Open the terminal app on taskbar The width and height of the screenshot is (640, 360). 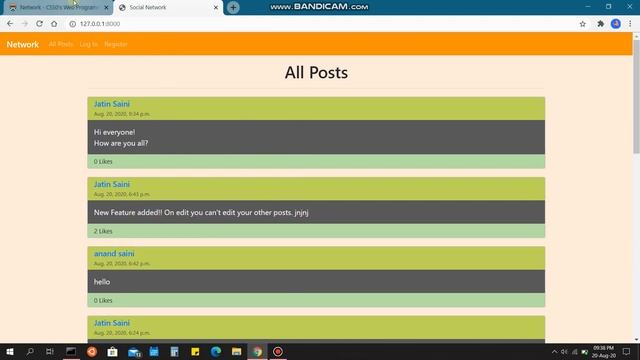71,351
